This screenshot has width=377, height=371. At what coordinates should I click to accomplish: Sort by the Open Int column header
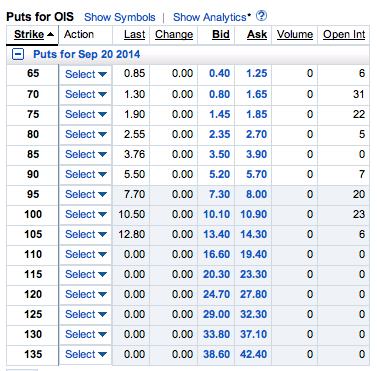[344, 34]
